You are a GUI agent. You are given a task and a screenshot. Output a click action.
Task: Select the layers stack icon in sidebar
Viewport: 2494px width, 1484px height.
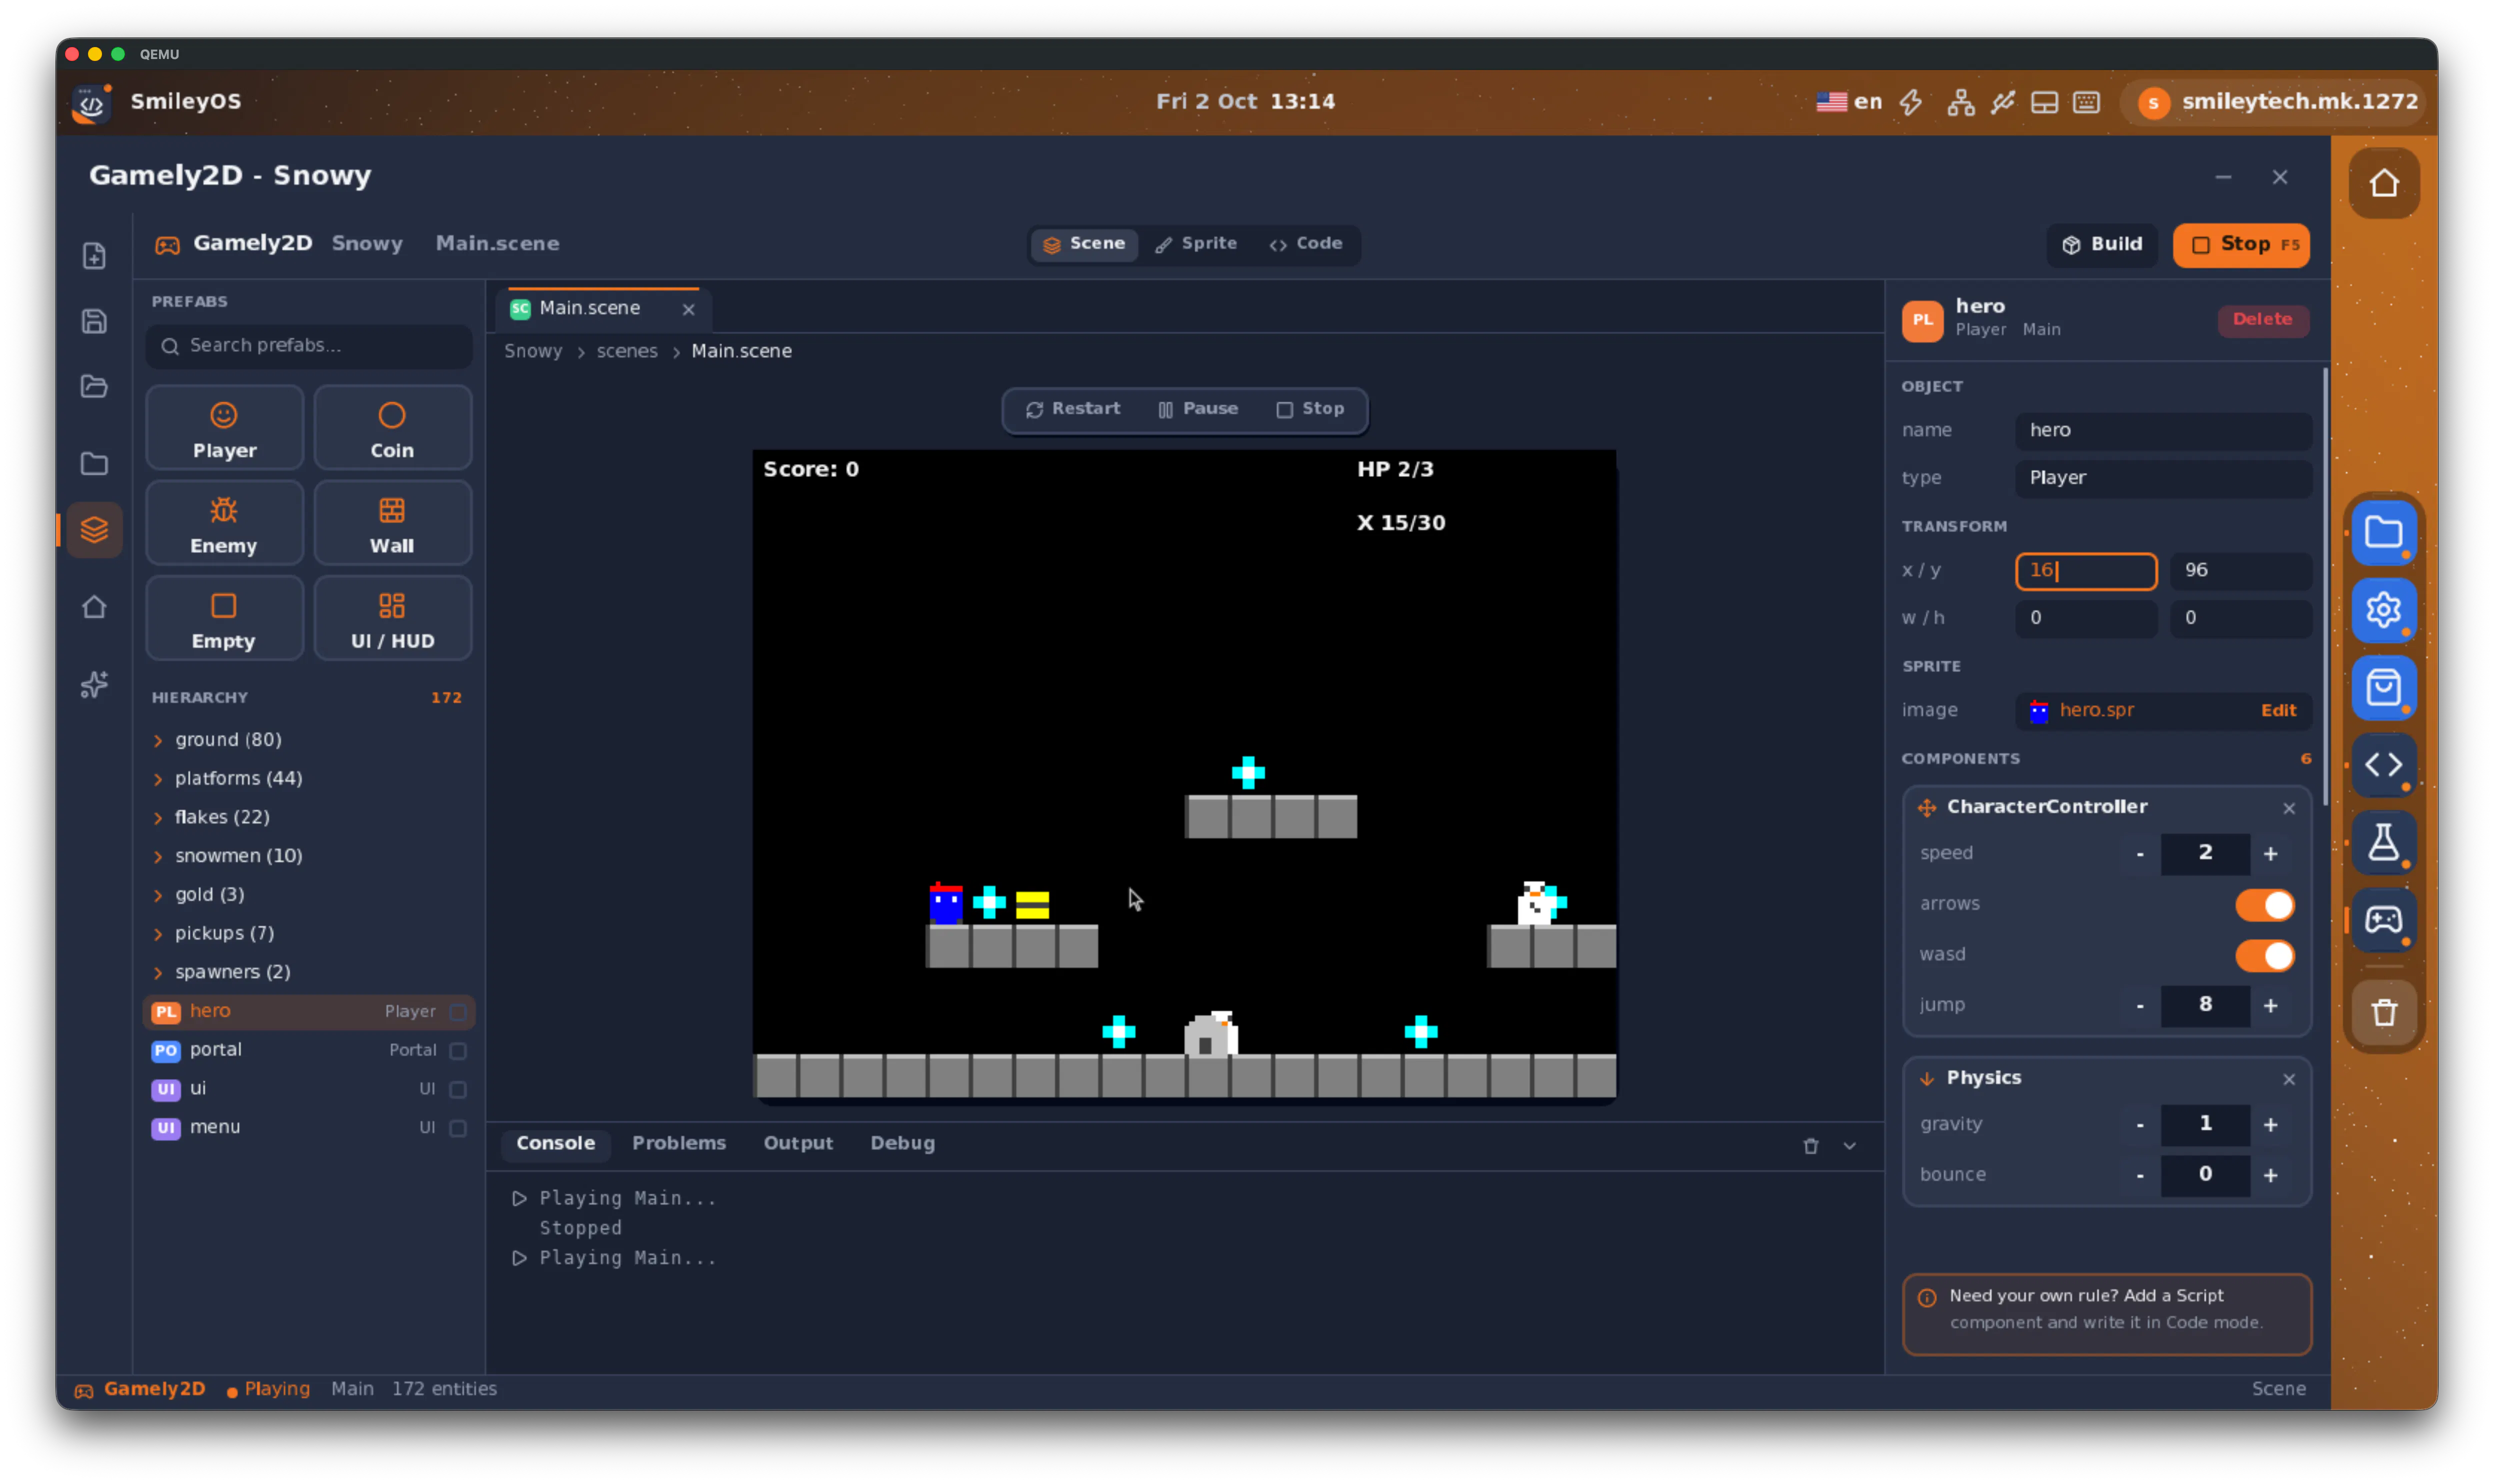click(94, 529)
